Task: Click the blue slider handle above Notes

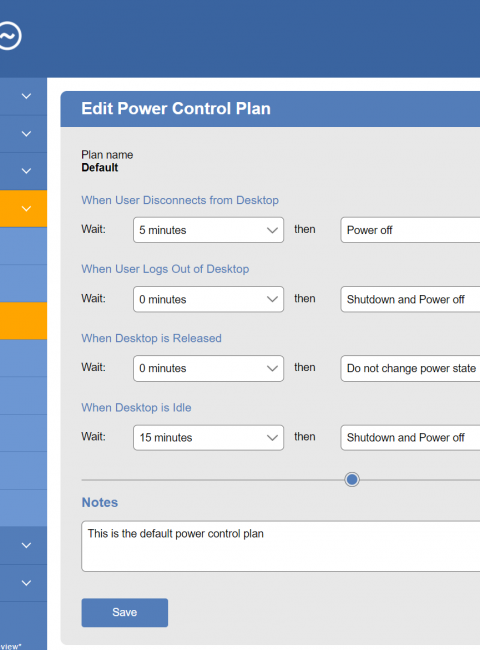Action: [352, 480]
